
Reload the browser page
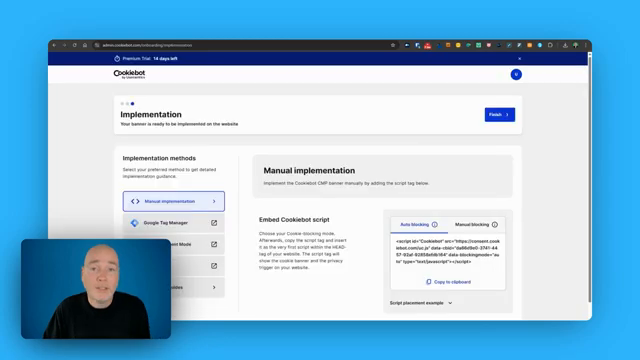(x=75, y=45)
